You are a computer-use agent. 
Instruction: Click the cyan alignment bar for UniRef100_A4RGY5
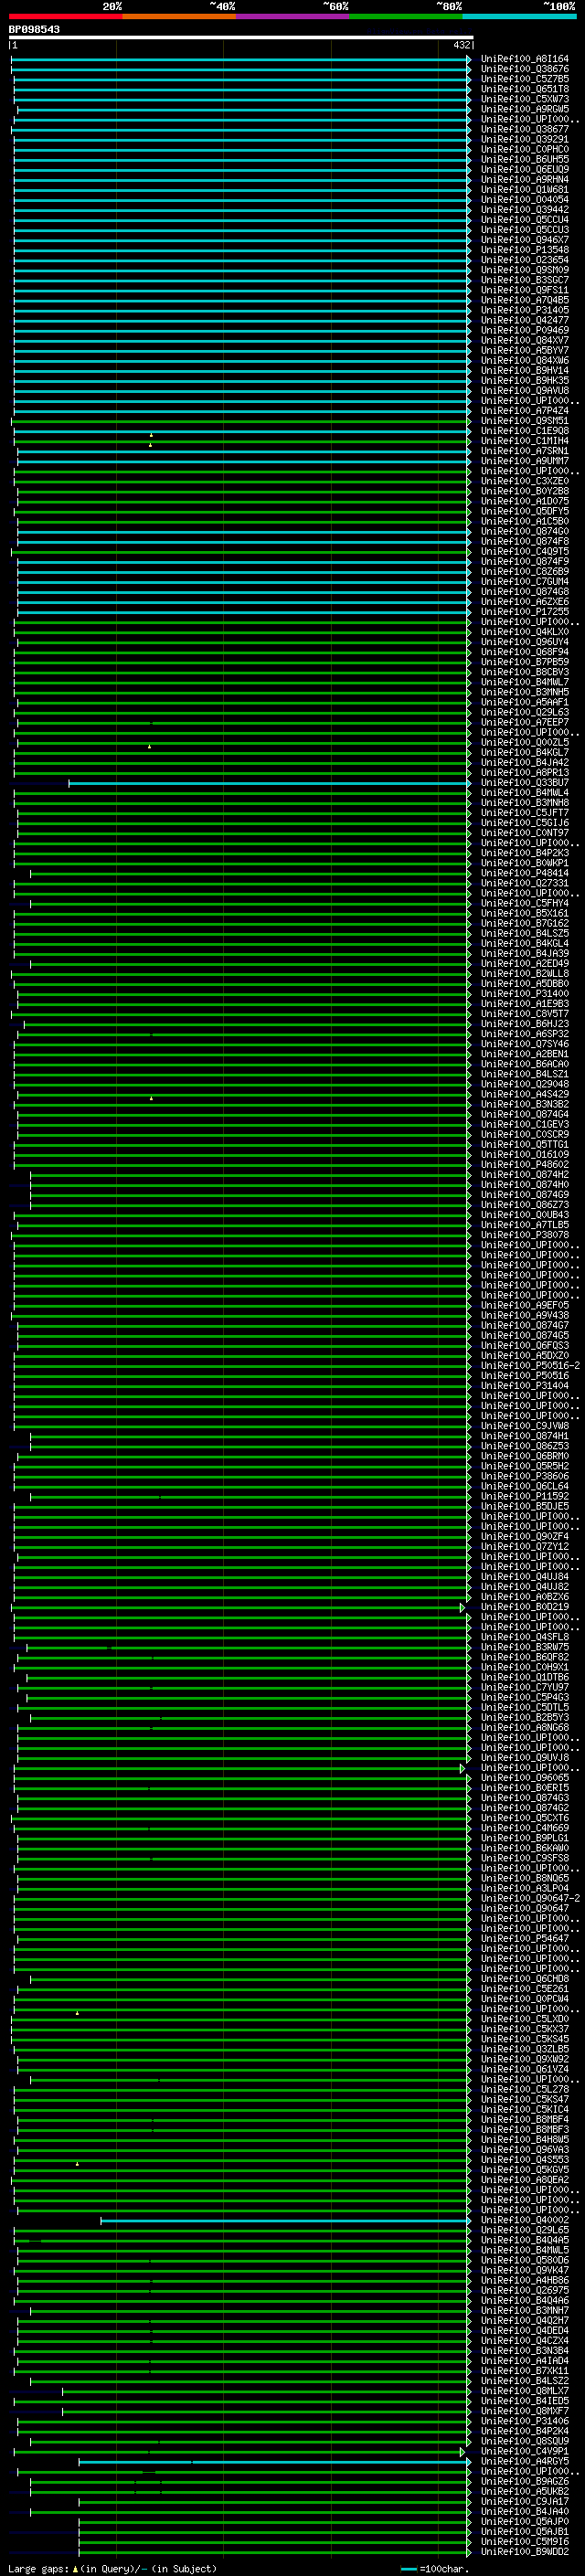[273, 2462]
